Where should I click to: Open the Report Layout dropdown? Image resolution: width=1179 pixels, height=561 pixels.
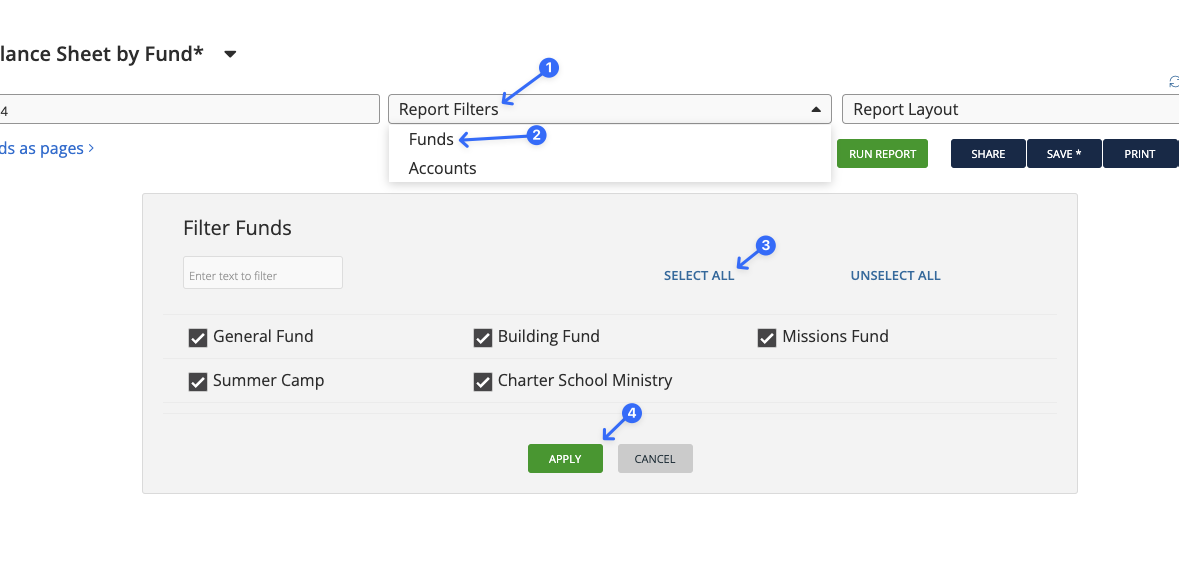coord(1010,109)
